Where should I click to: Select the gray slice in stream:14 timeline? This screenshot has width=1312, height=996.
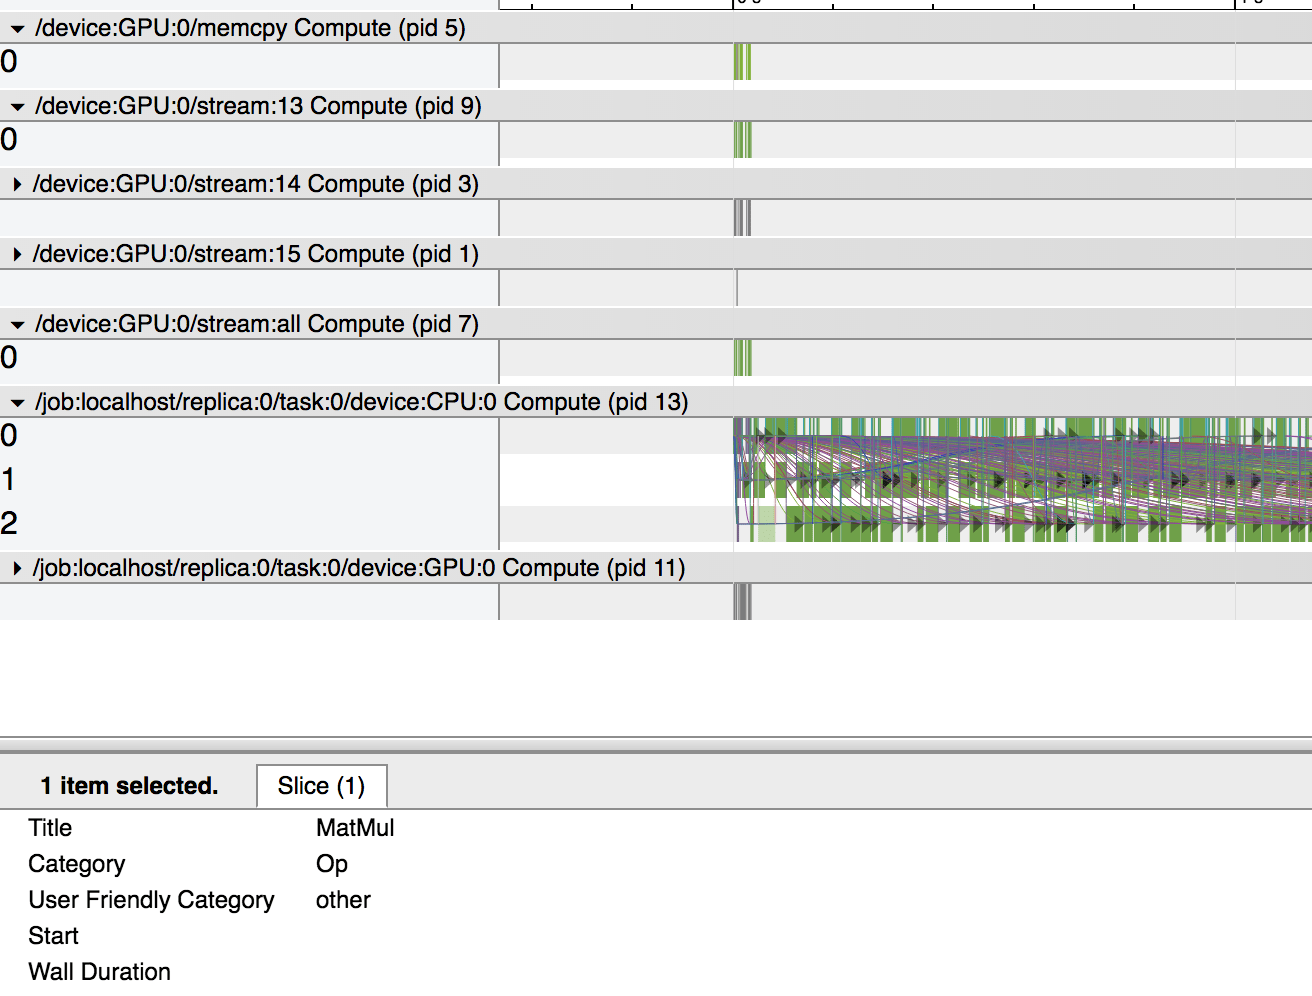coord(742,218)
